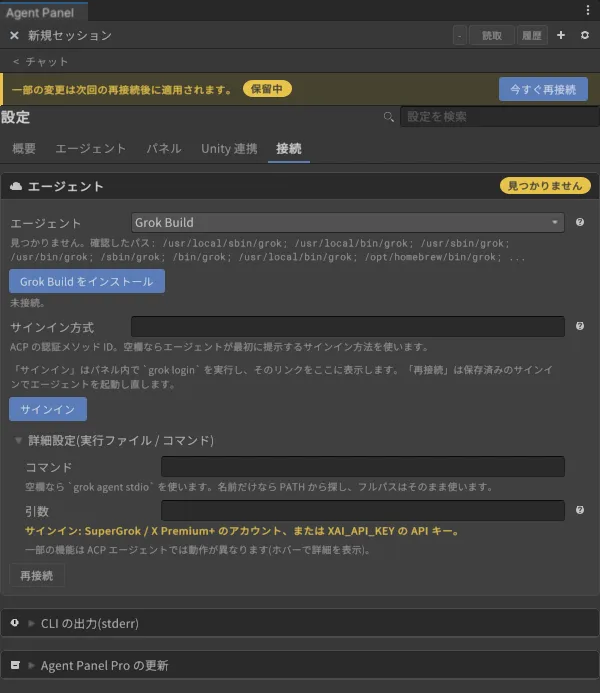
Task: Click the info icon beside CLI の出力(stderr)
Action: pos(15,623)
